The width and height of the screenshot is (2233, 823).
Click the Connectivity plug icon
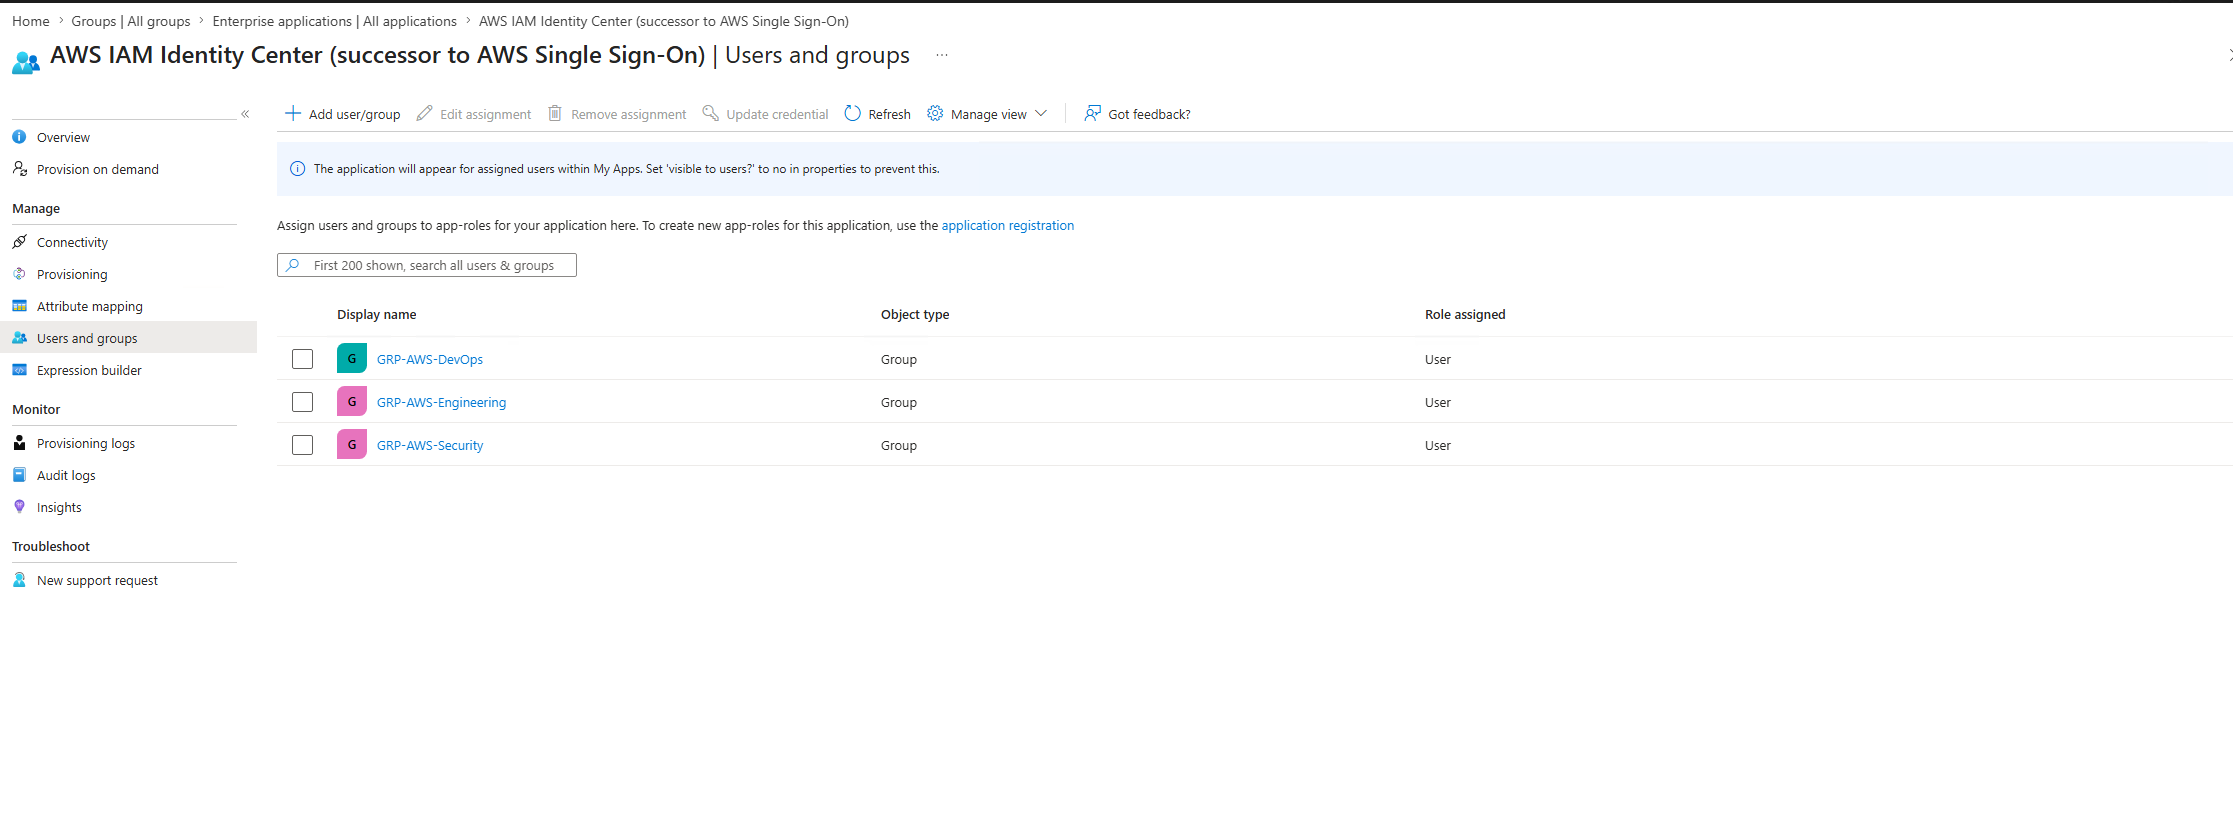coord(19,242)
